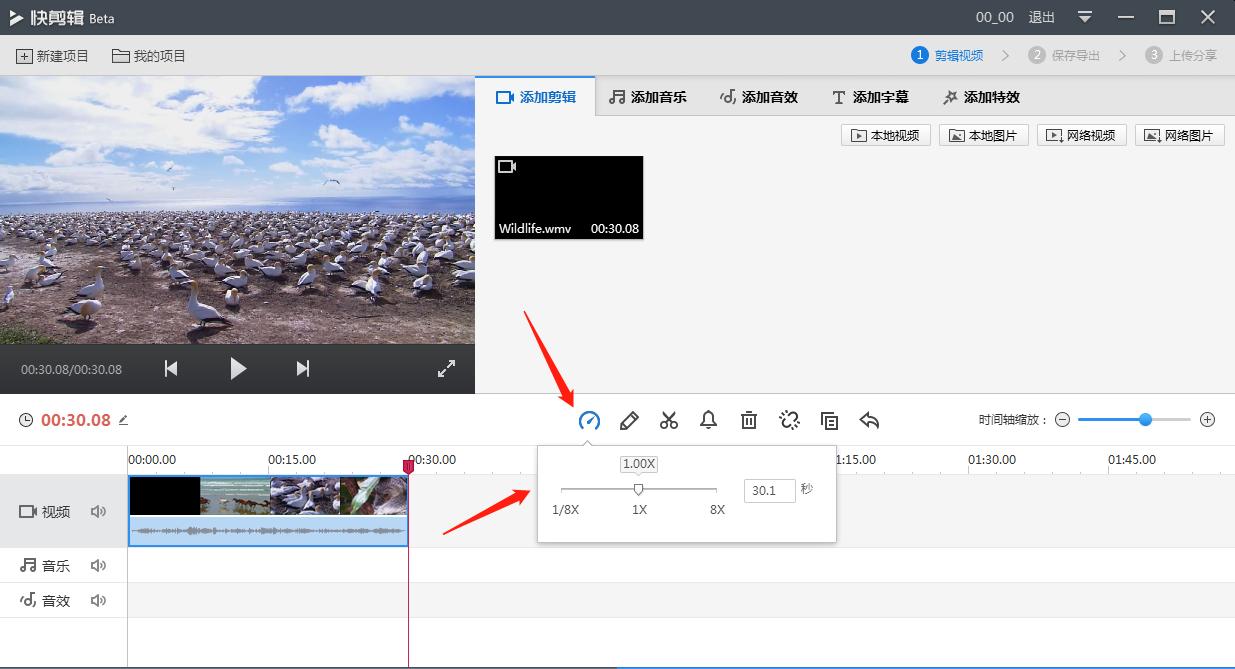Select the video clip on the timeline
This screenshot has height=669, width=1235.
coord(268,511)
